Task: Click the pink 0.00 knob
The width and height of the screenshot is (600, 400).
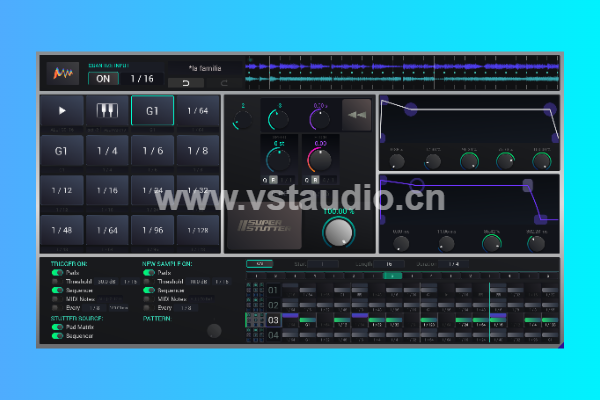Action: (x=320, y=160)
